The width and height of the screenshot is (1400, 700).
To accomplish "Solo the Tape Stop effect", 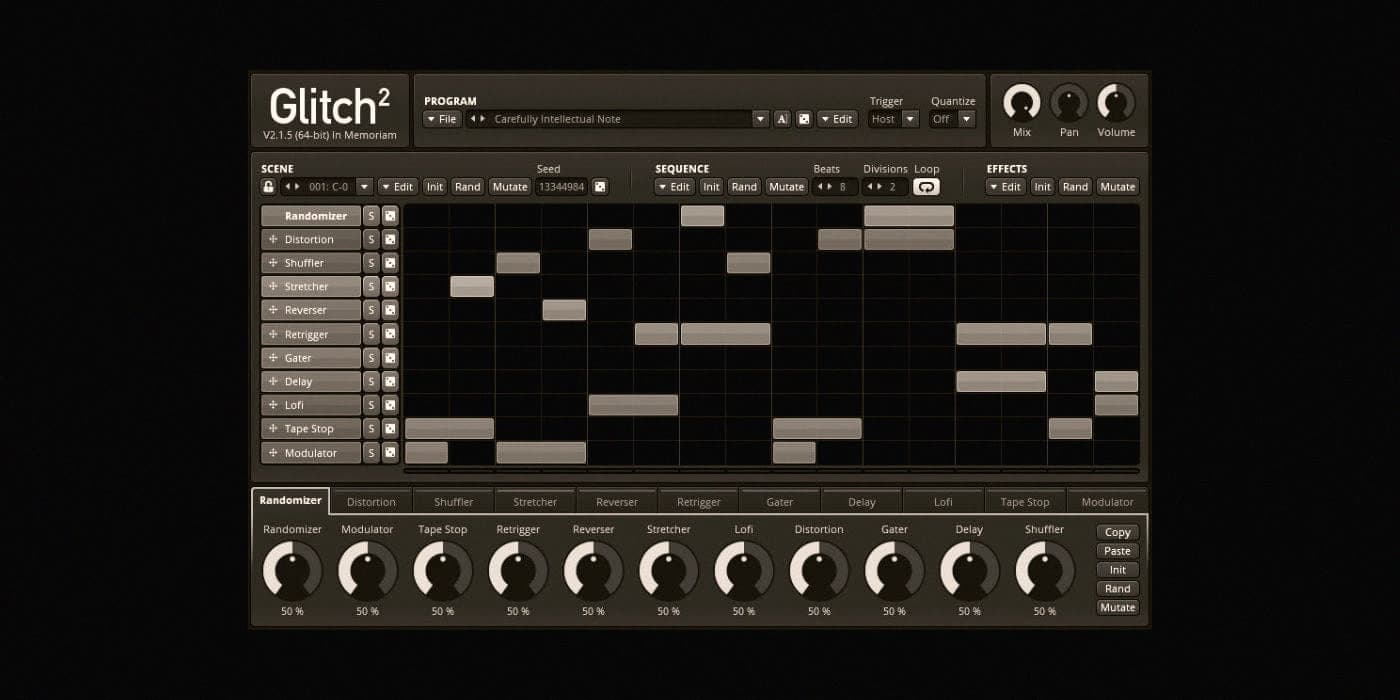I will point(371,429).
